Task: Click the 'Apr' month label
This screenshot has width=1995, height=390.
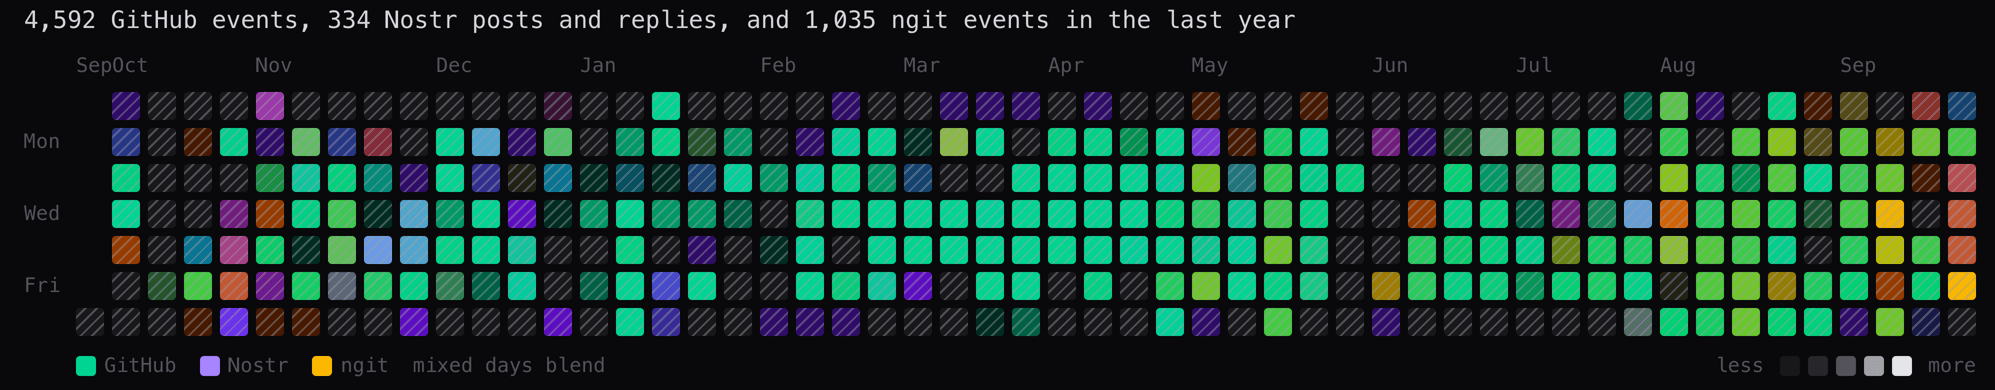Action: (1066, 66)
